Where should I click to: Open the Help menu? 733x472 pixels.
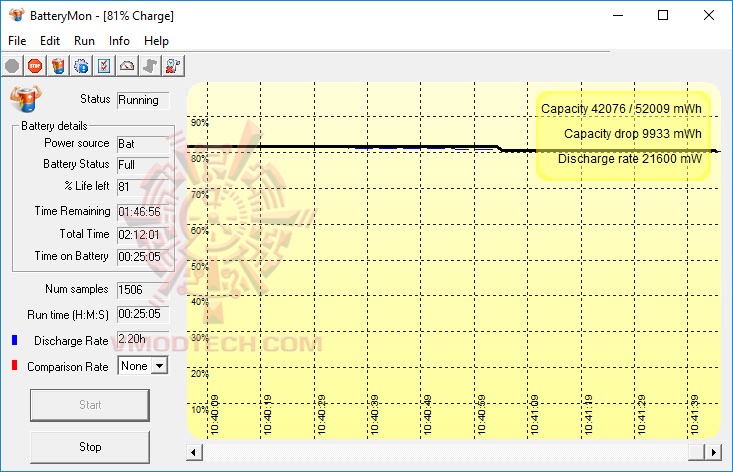point(156,41)
